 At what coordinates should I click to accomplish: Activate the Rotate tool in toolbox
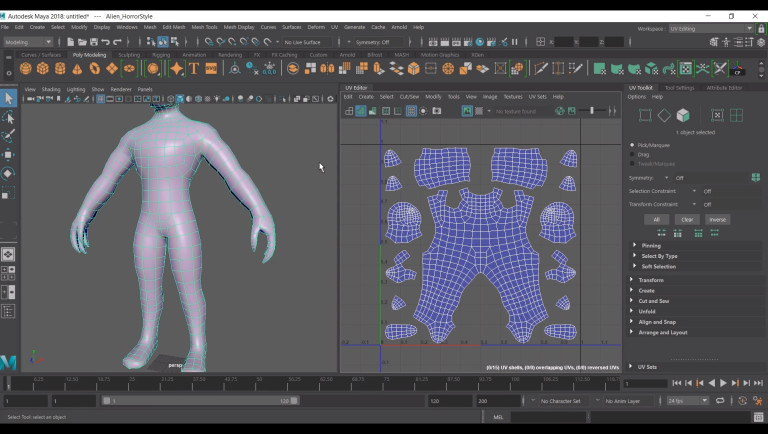(8, 173)
